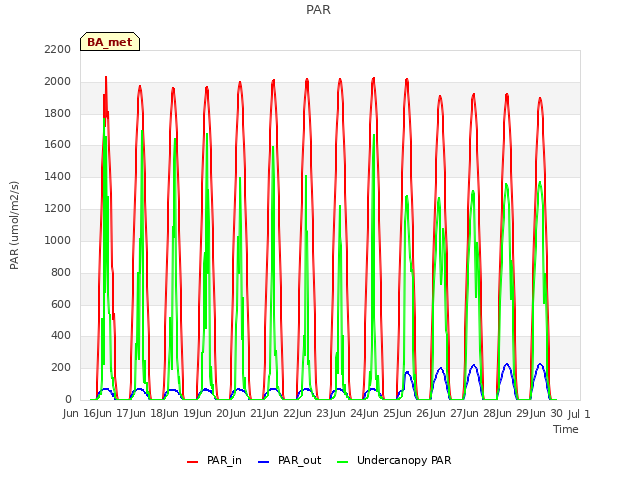
Task: Click the 0 y-axis tick label
Action: 68,399
